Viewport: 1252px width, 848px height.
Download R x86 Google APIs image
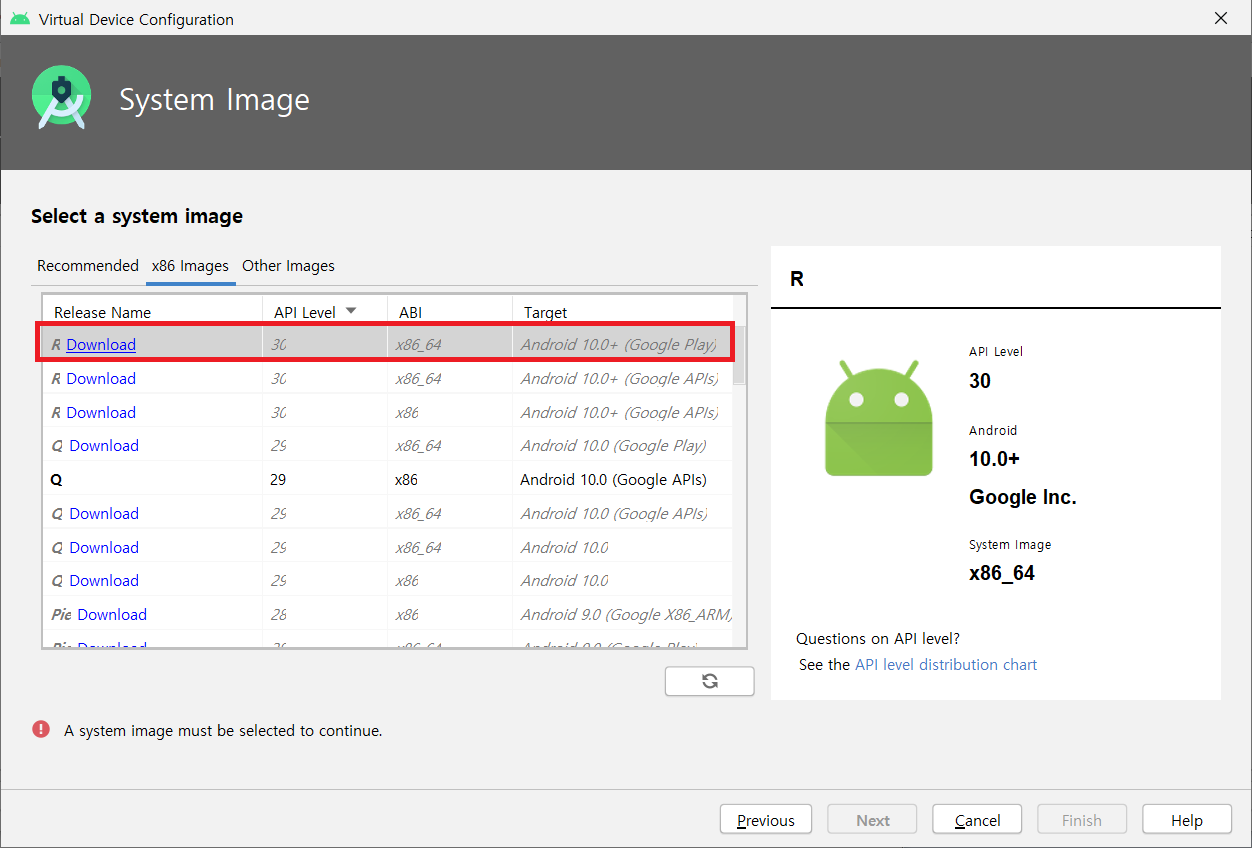pos(101,413)
